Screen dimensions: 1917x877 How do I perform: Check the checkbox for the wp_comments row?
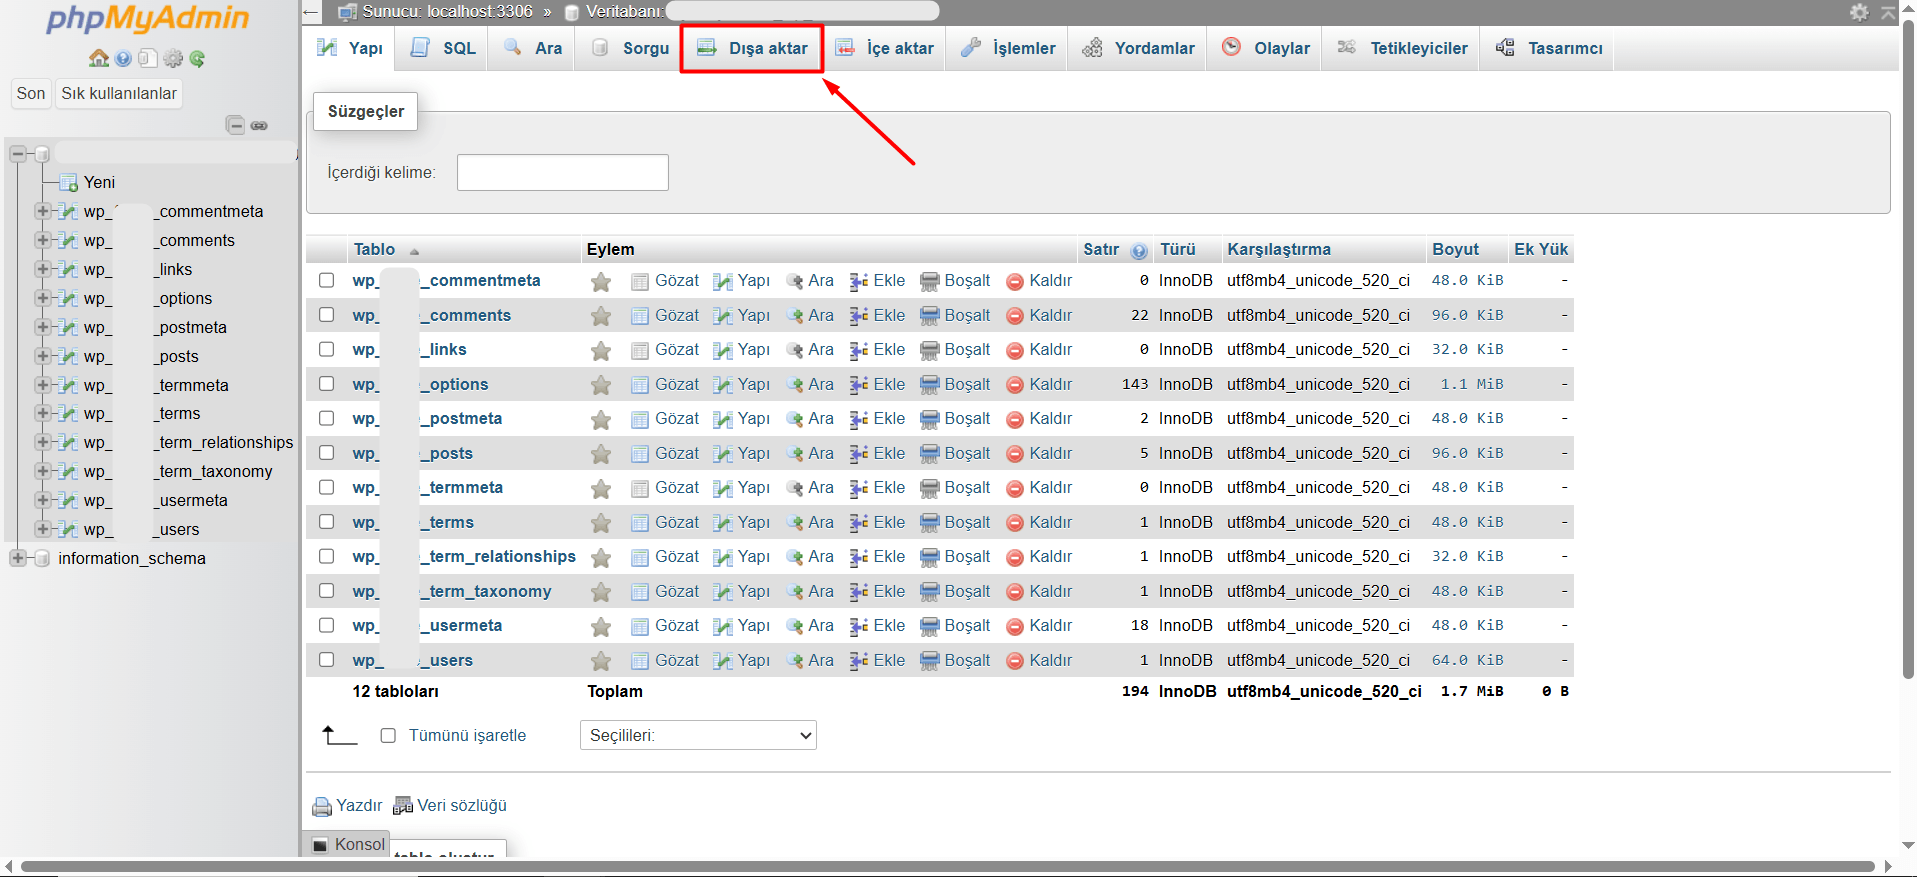326,315
